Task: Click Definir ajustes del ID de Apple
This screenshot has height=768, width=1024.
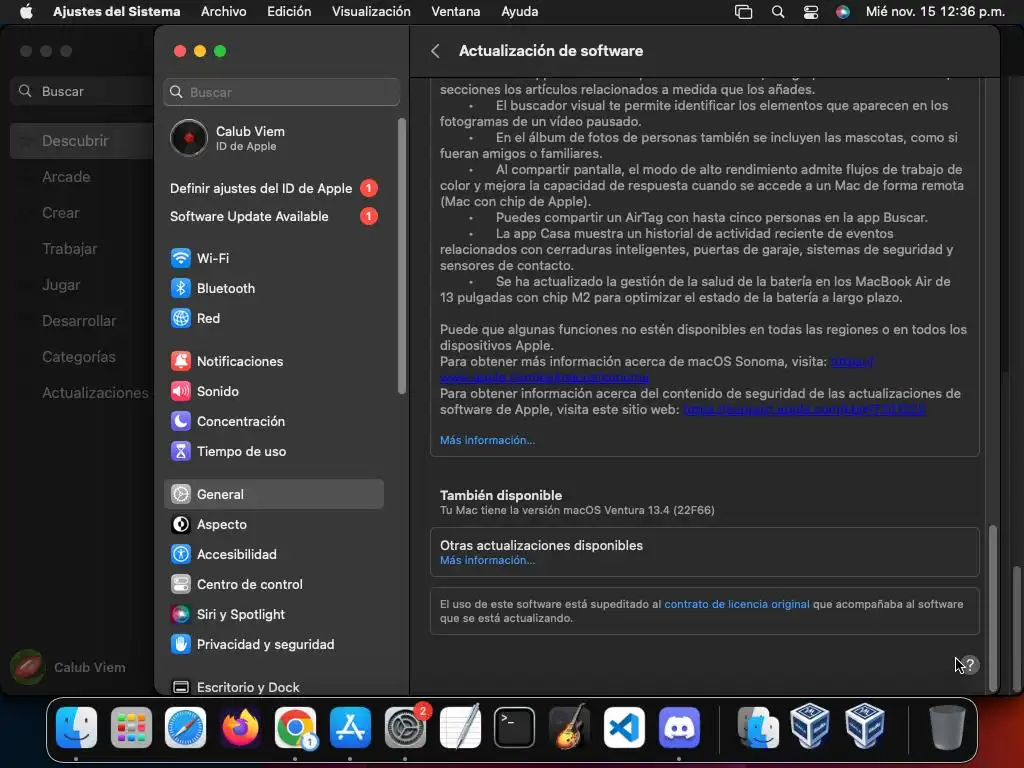Action: pyautogui.click(x=274, y=188)
